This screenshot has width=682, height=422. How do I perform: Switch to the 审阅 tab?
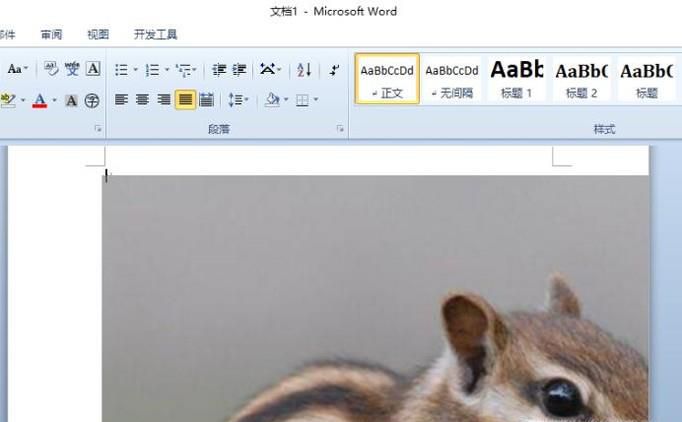coord(51,34)
